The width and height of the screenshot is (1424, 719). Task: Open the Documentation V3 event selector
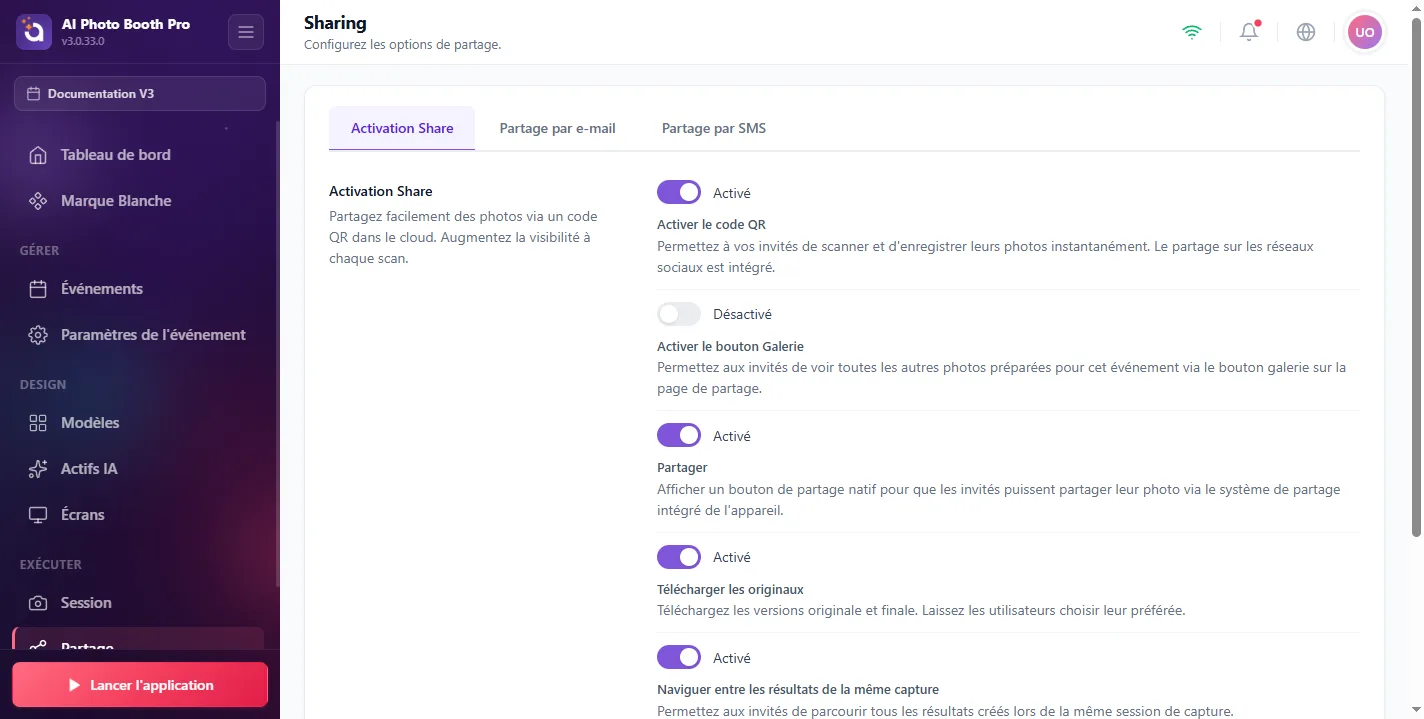[140, 94]
